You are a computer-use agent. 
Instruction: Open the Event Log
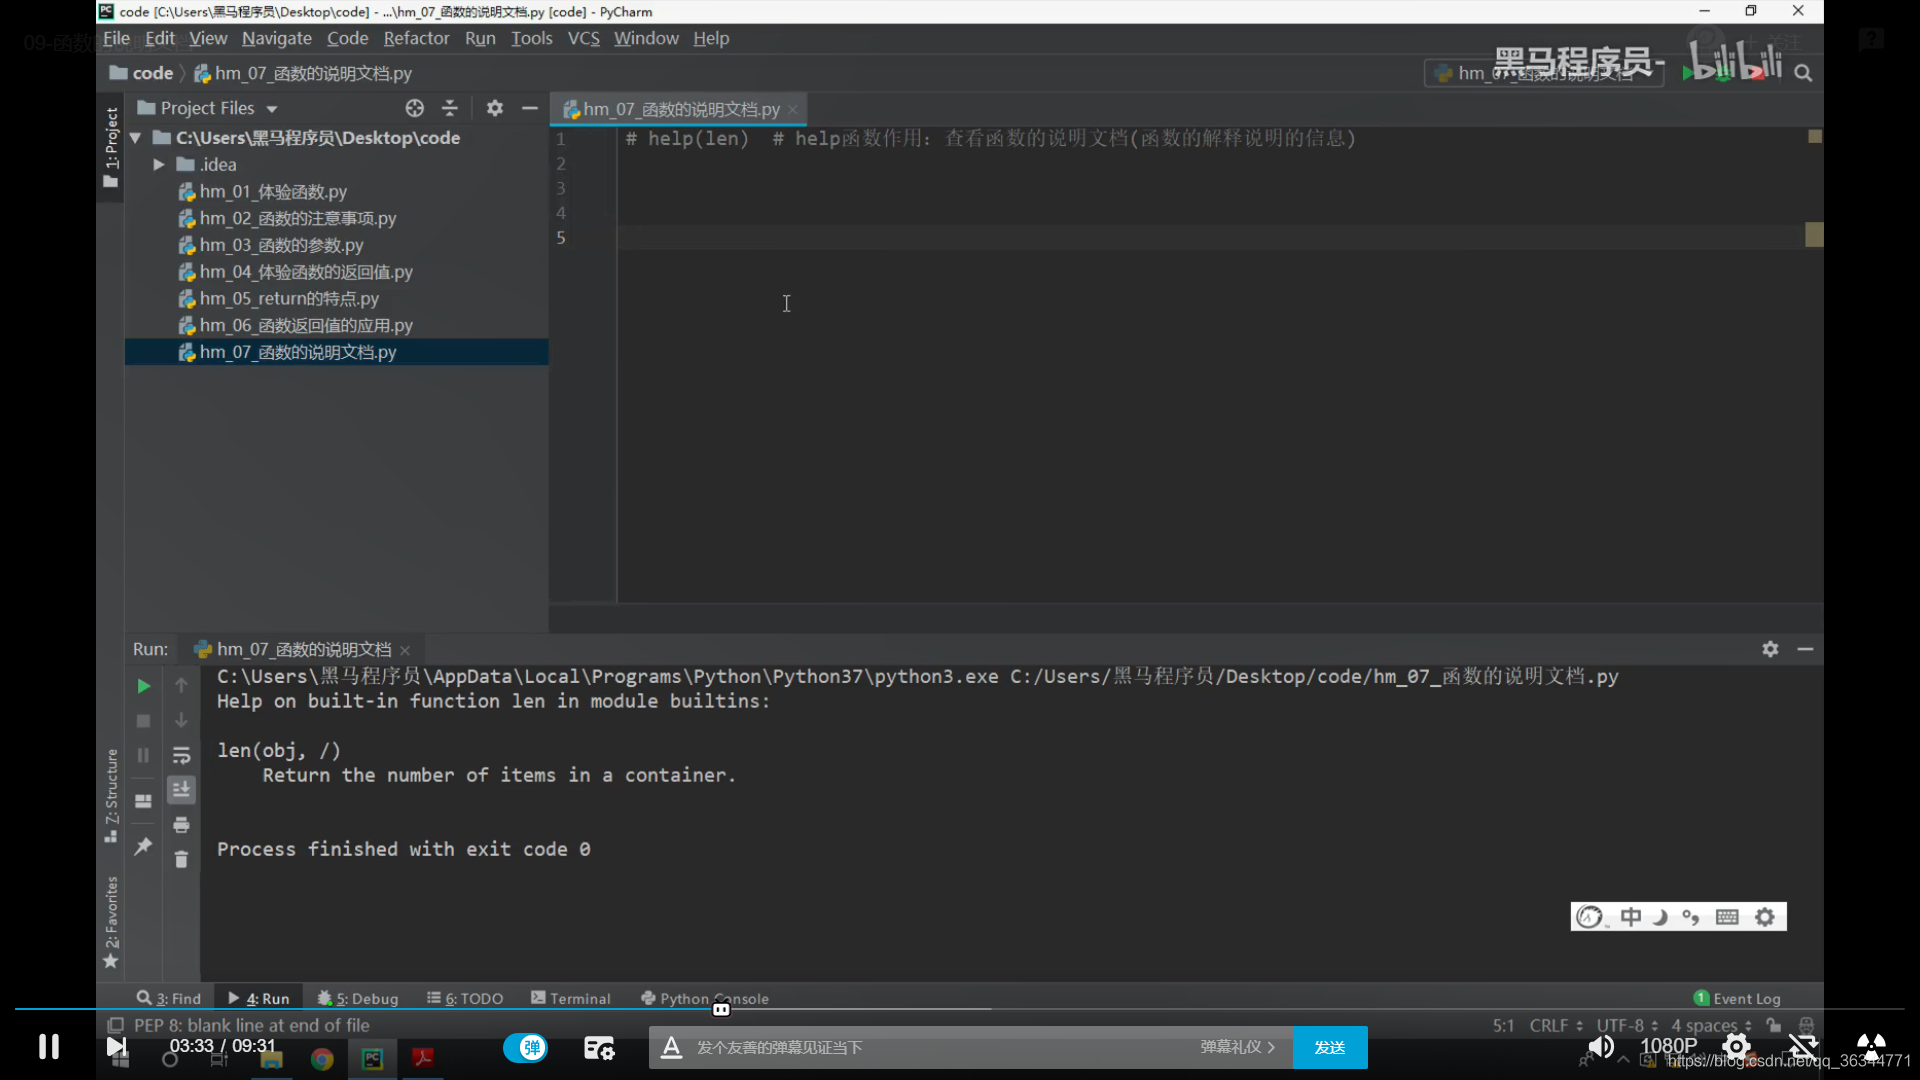(1737, 998)
